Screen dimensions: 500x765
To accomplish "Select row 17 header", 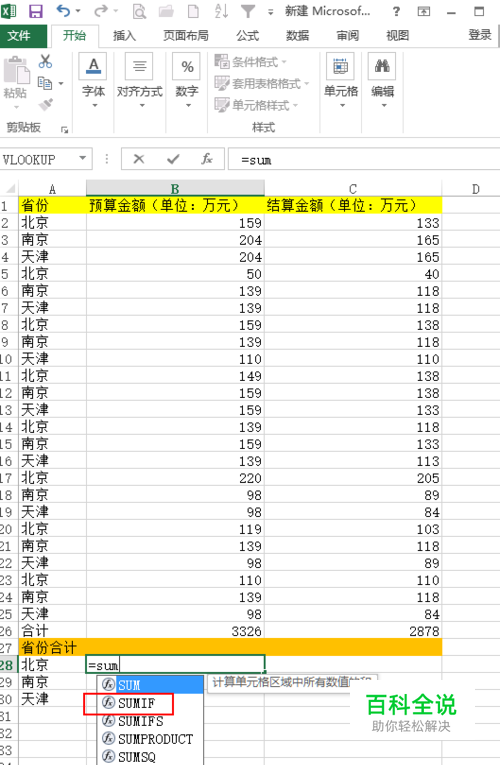I will (x=8, y=478).
